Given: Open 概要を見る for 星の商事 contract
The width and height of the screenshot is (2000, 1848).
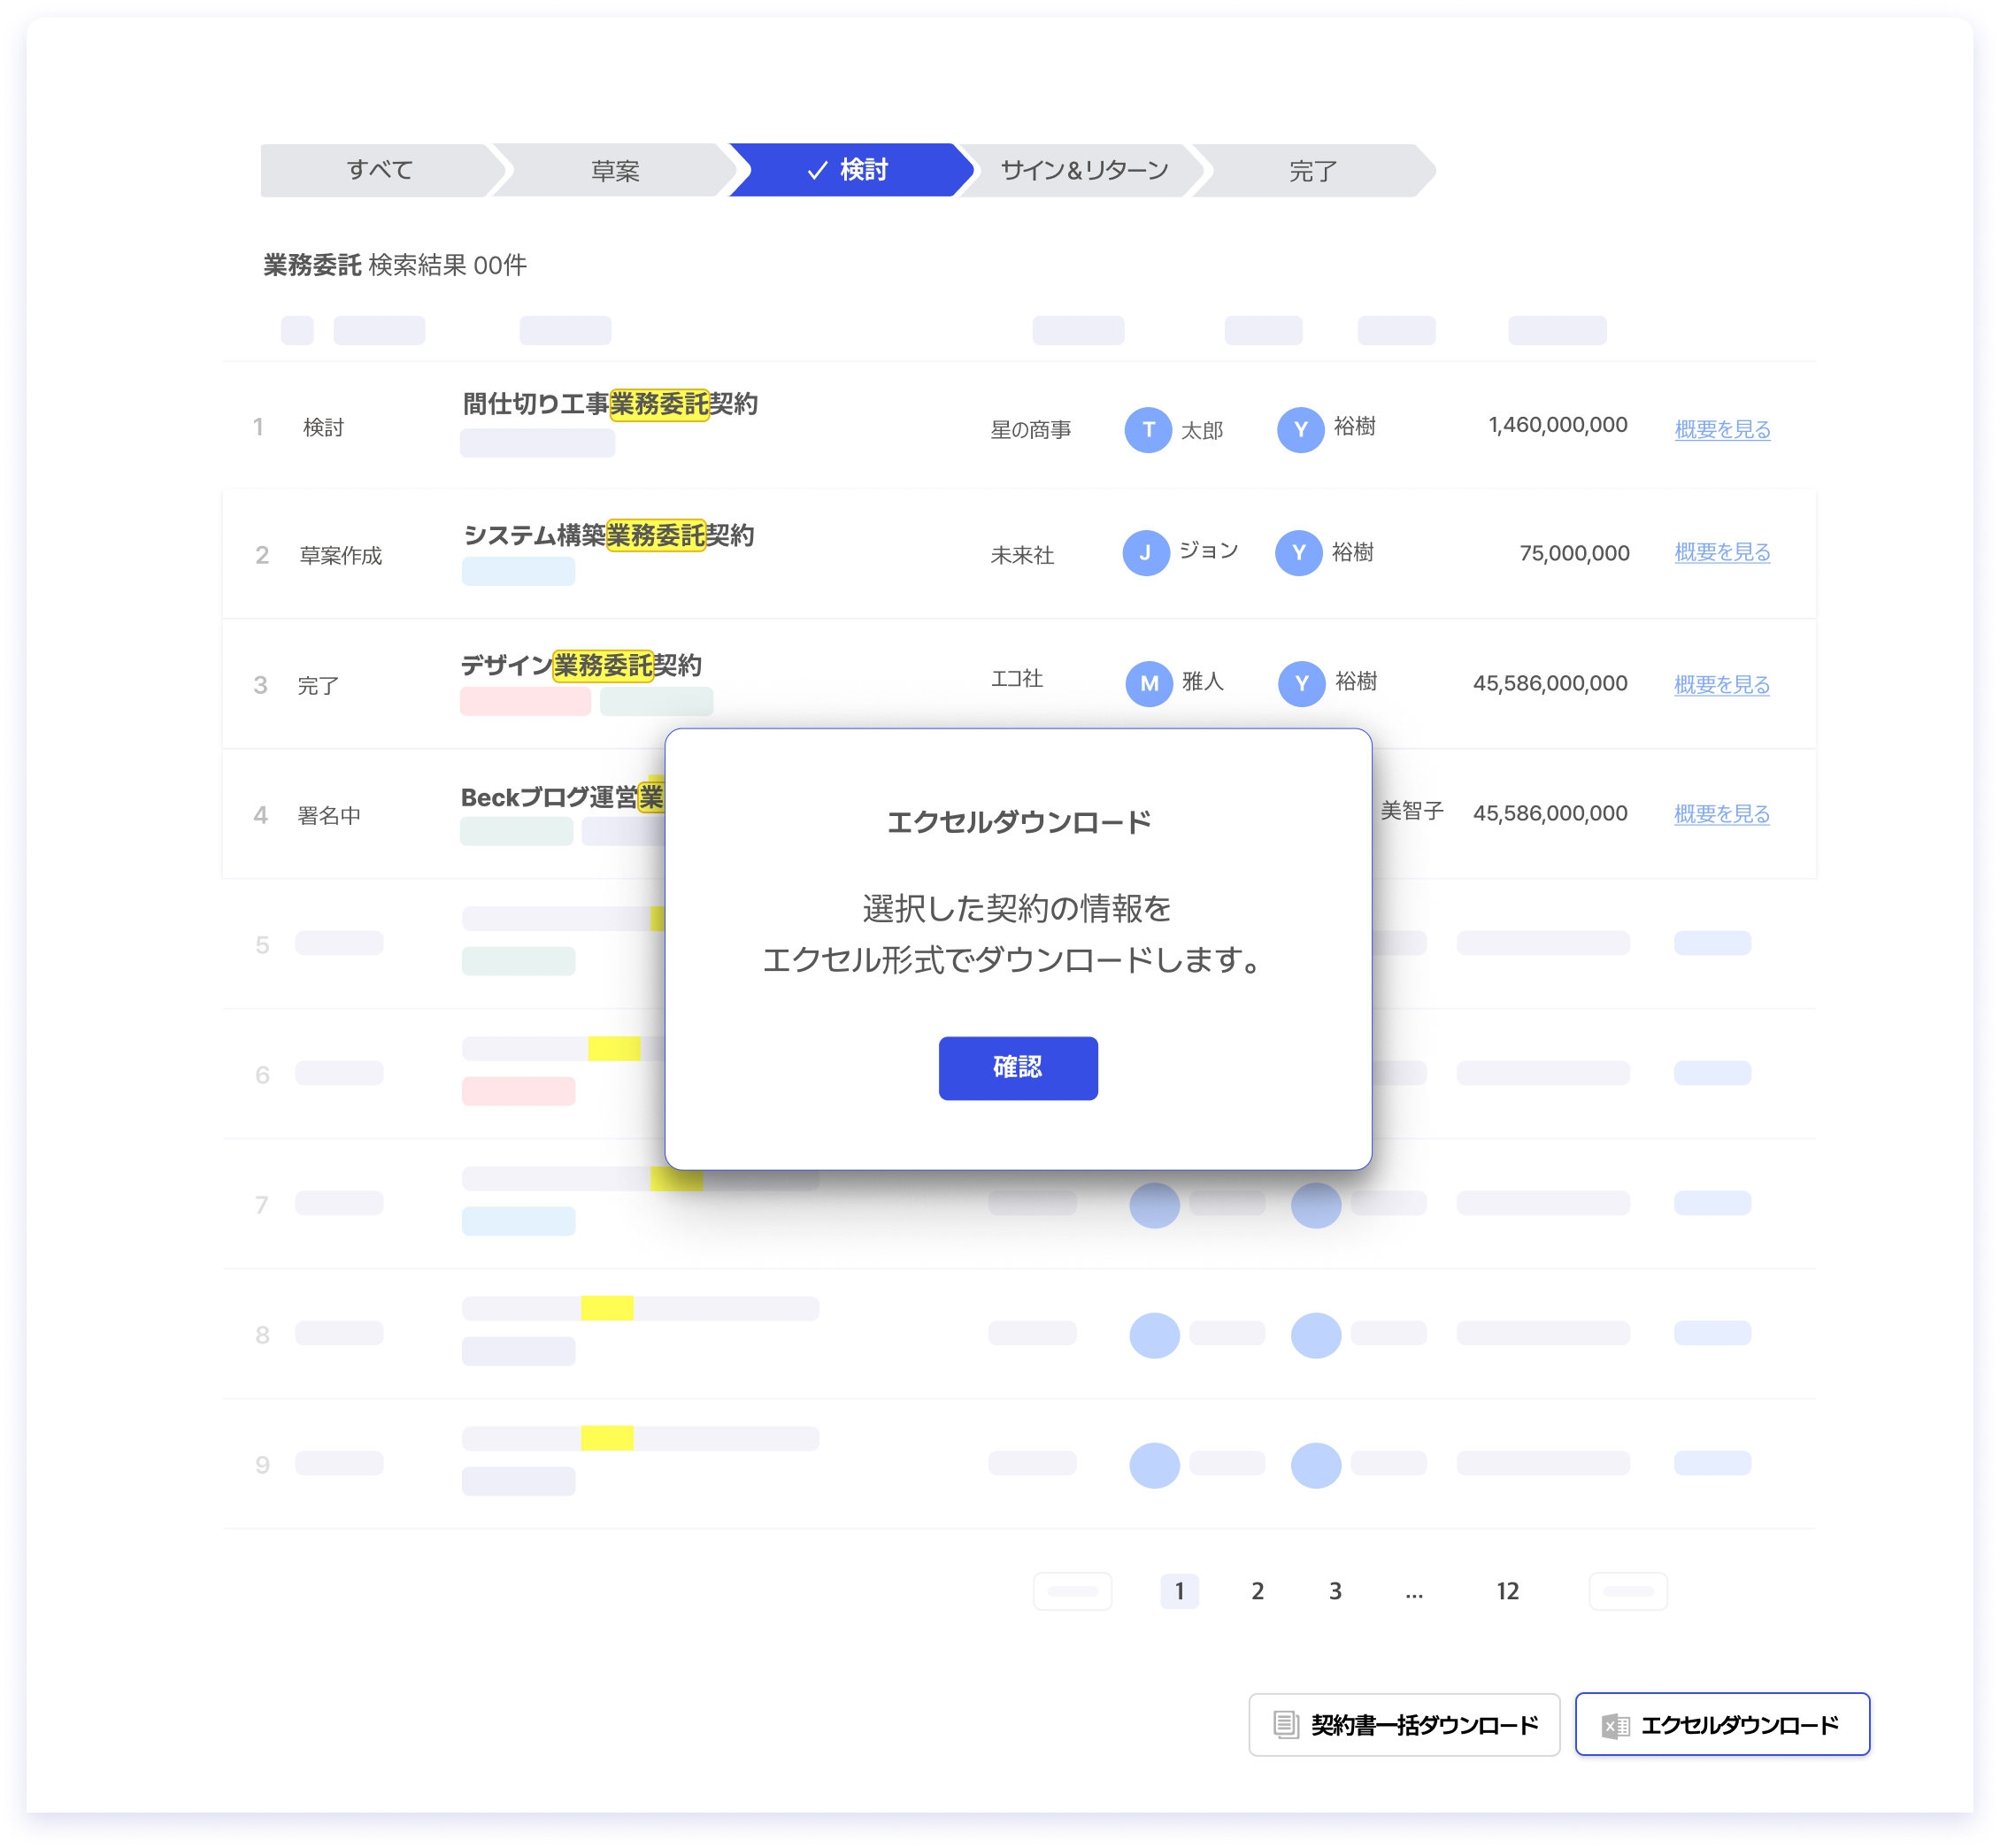Looking at the screenshot, I should point(1722,430).
